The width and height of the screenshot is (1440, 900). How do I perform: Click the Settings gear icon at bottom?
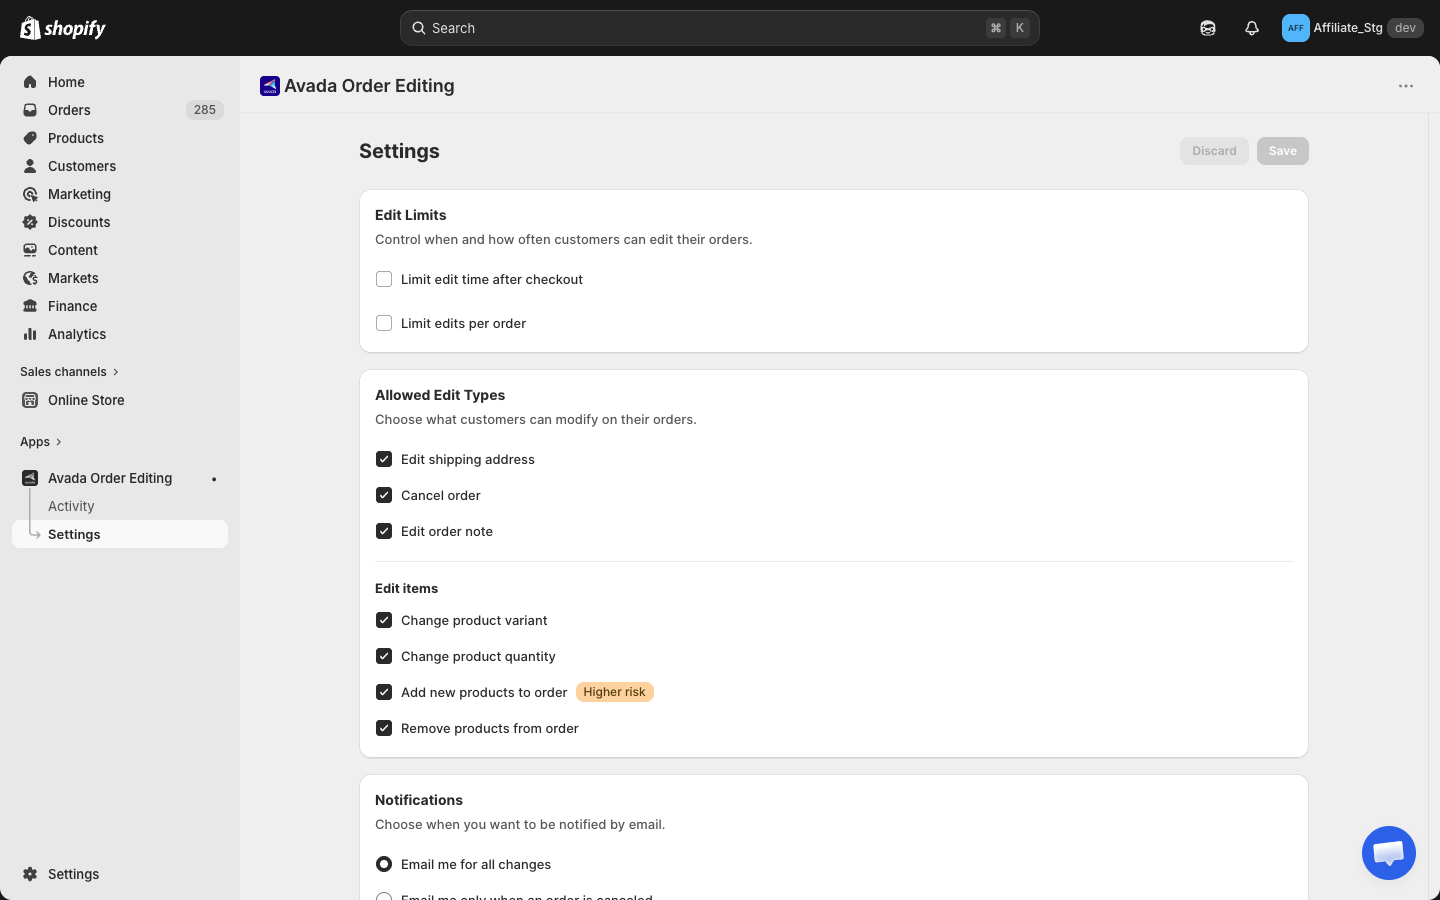click(30, 874)
